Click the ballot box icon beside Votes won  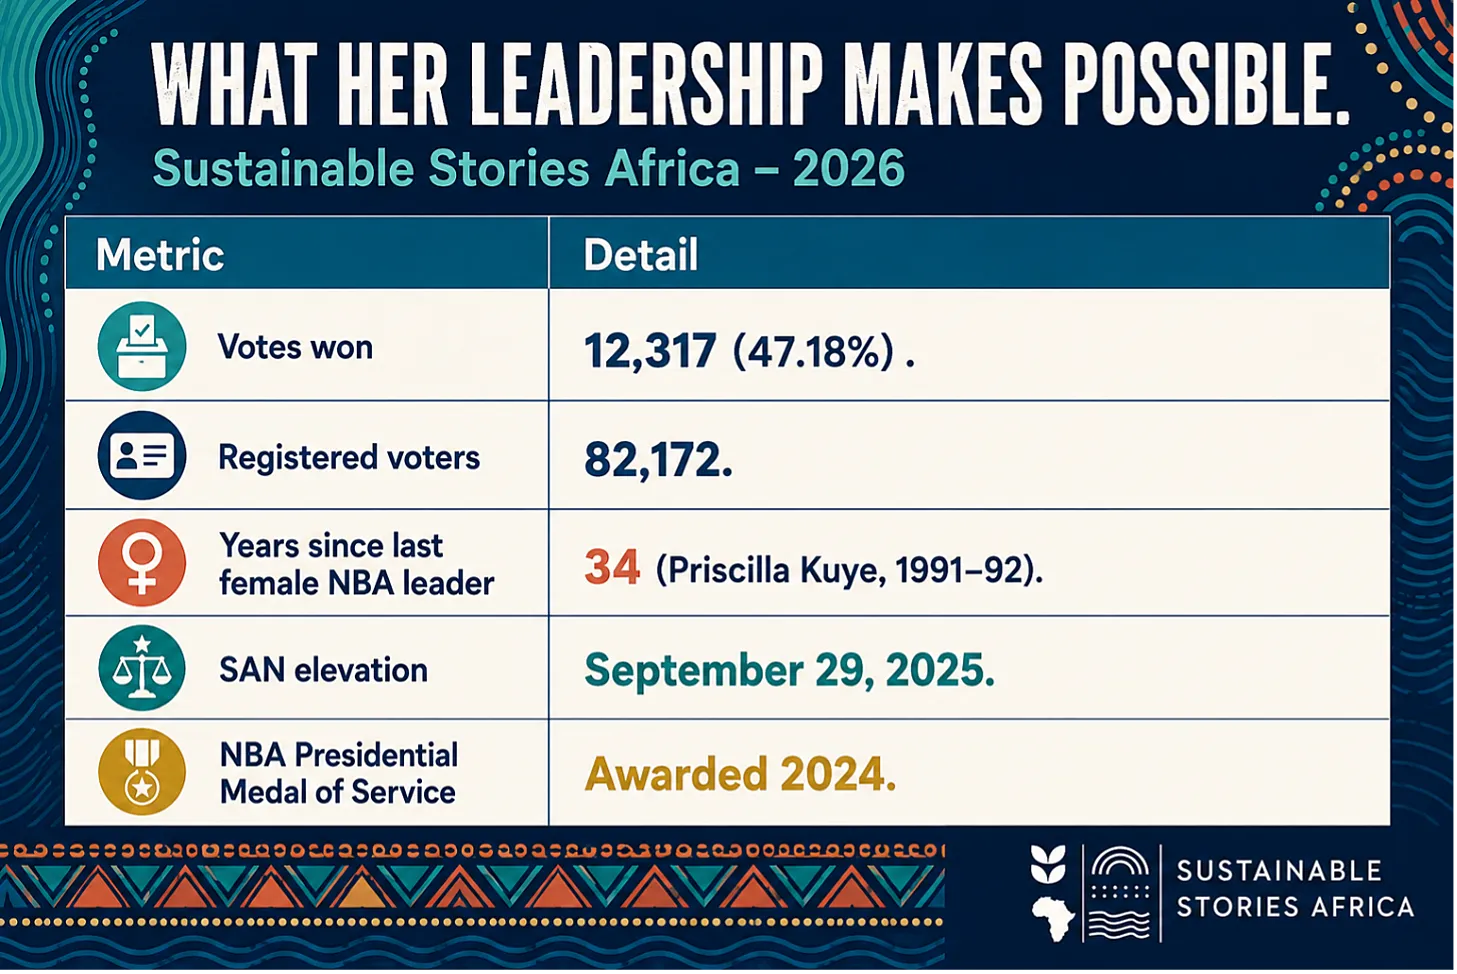click(142, 346)
